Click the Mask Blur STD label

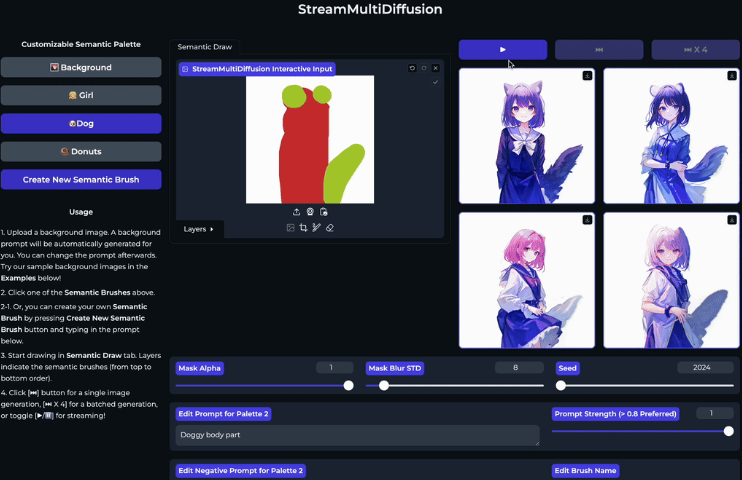[x=395, y=368]
